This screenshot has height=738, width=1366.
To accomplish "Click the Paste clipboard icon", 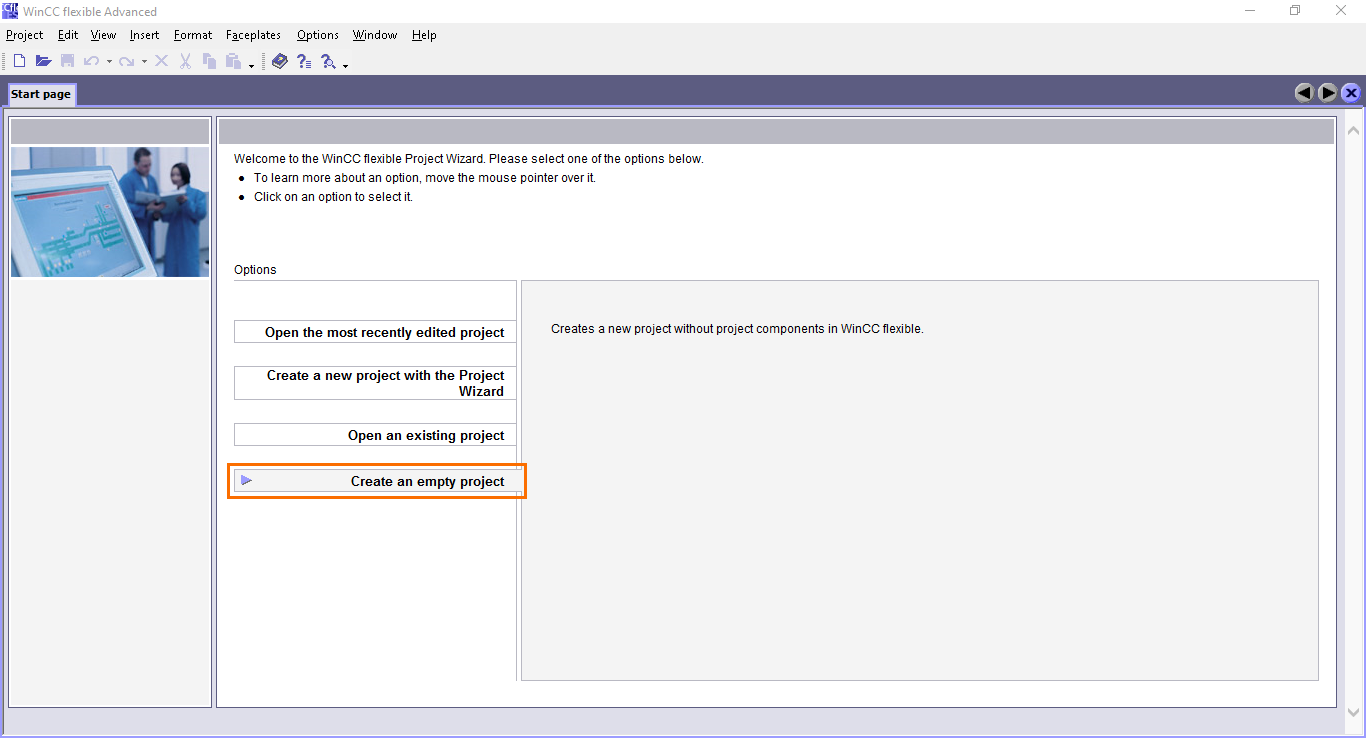I will click(x=233, y=62).
